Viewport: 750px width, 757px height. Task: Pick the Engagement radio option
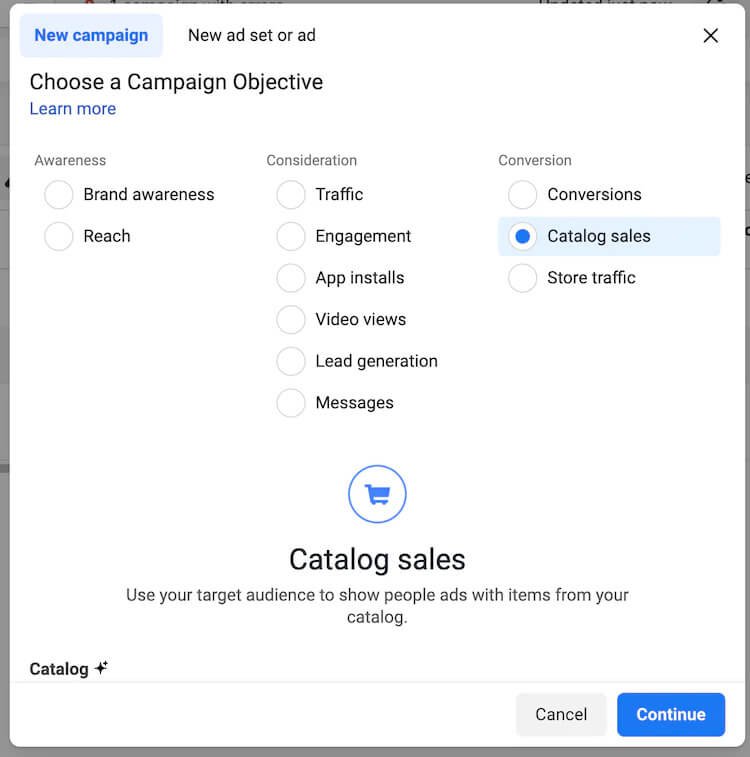coord(291,237)
